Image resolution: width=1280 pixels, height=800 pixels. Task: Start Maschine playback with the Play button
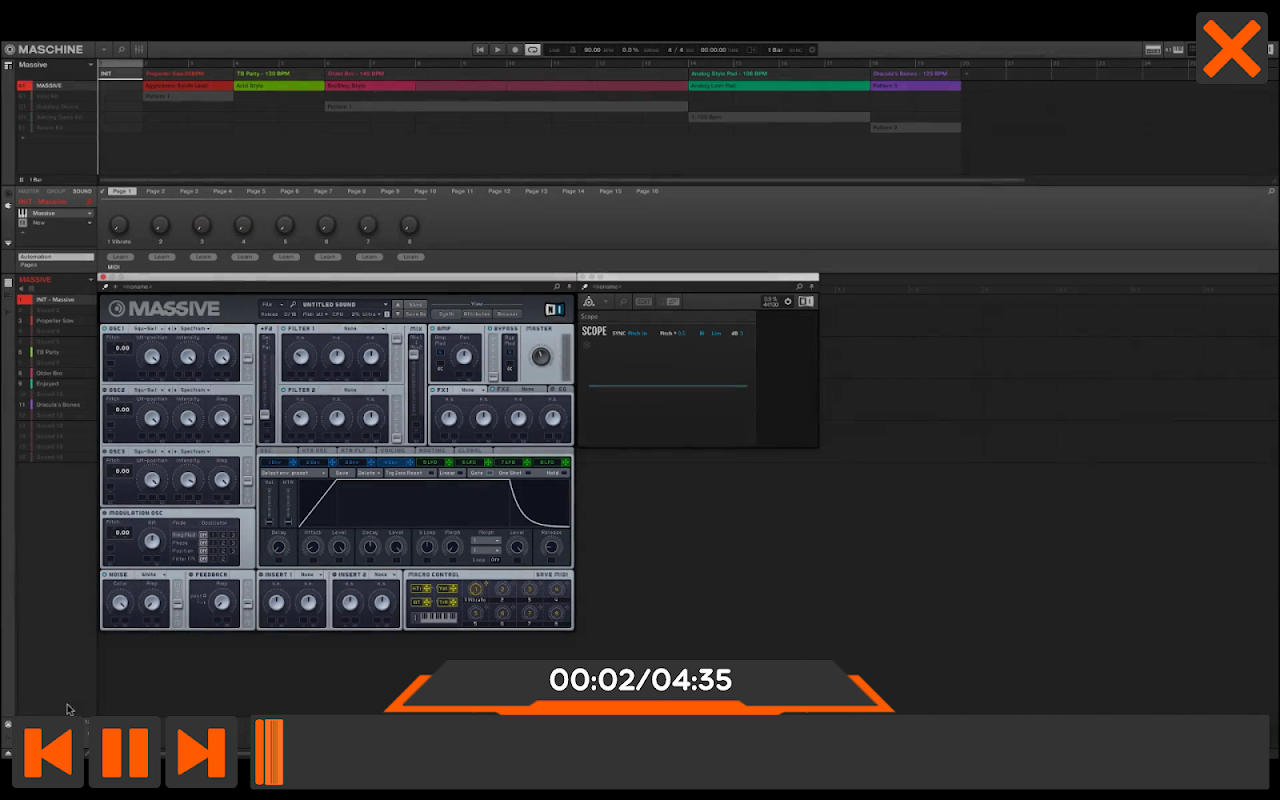click(x=498, y=49)
